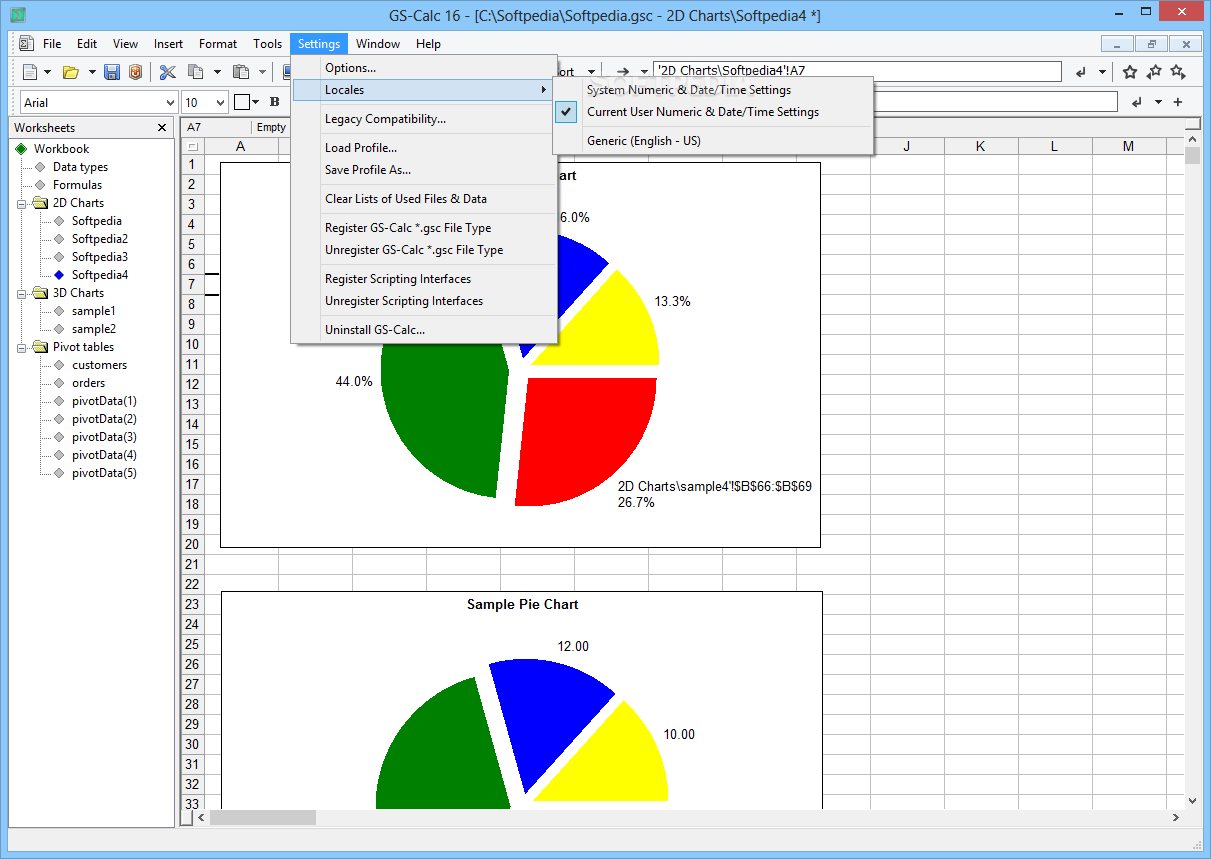Open the Edit menu
The width and height of the screenshot is (1211, 859).
pos(87,44)
